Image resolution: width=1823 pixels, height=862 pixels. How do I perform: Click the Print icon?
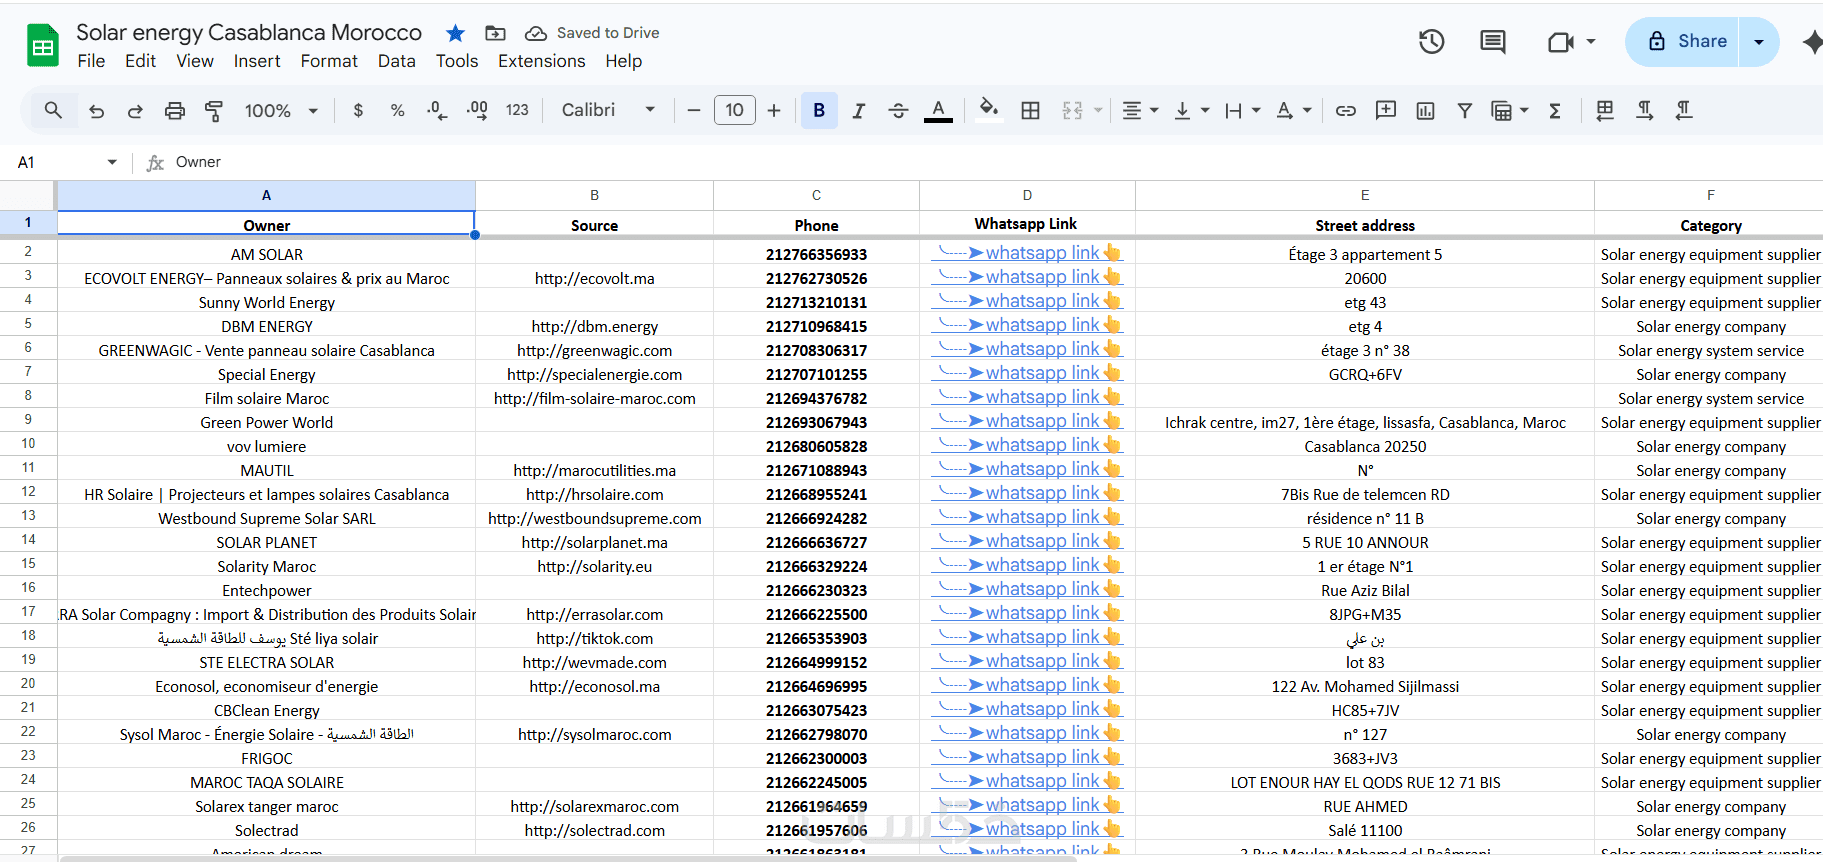[x=174, y=111]
